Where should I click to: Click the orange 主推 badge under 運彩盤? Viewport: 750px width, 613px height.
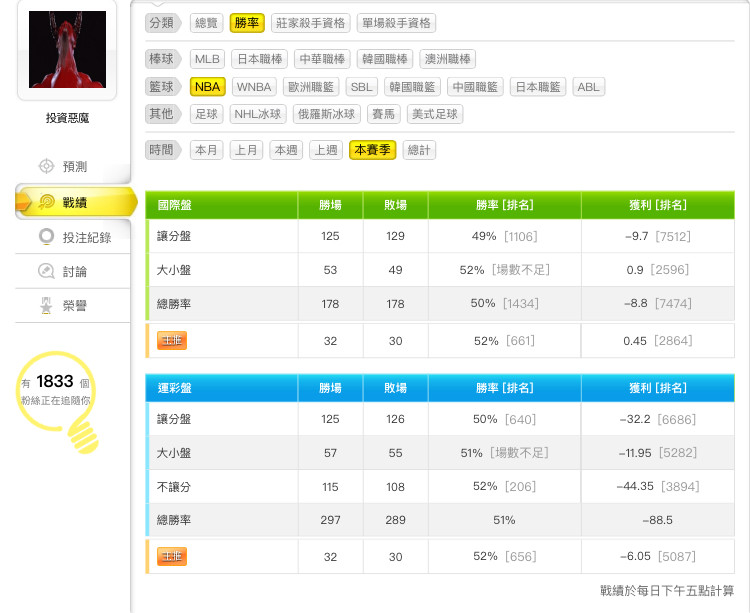(172, 556)
